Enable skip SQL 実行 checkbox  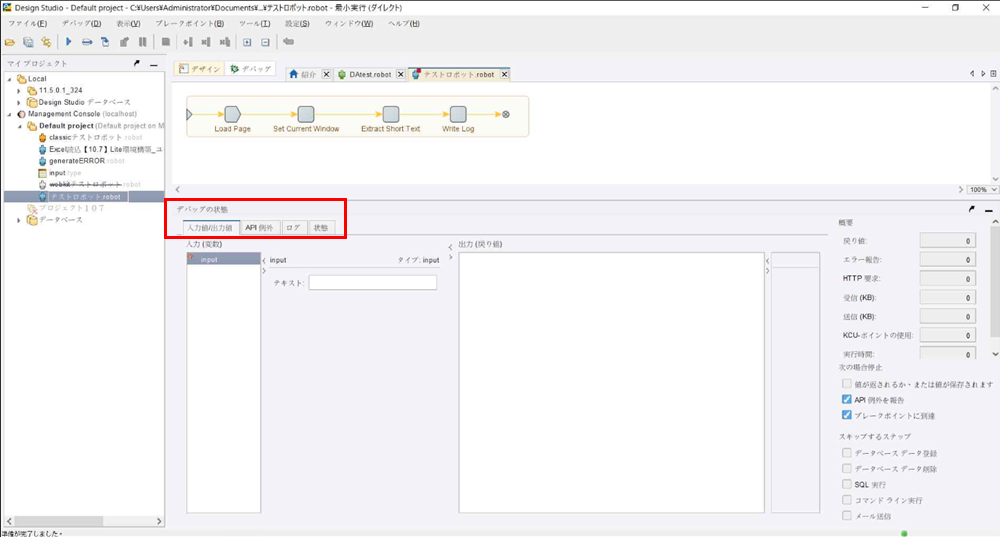[x=846, y=484]
